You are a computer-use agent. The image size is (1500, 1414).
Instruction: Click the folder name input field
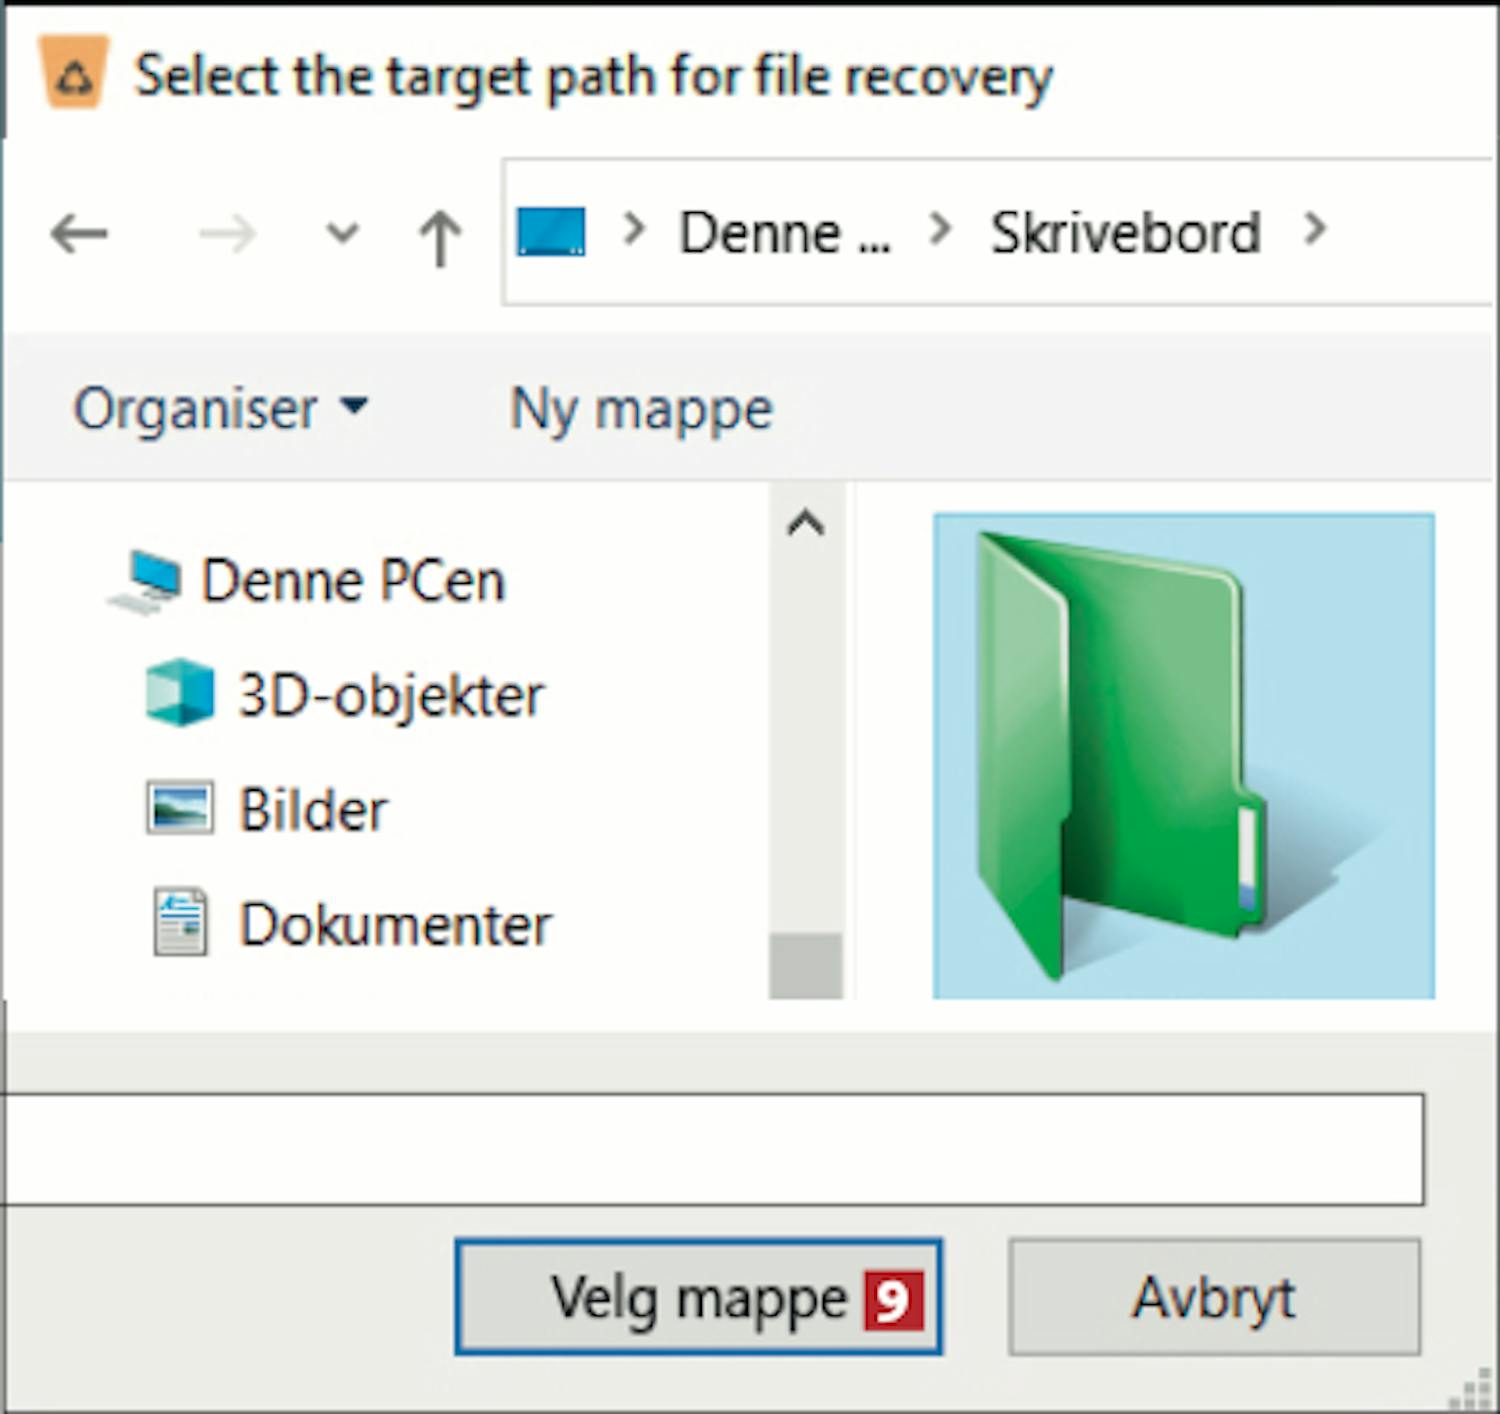coord(710,1149)
